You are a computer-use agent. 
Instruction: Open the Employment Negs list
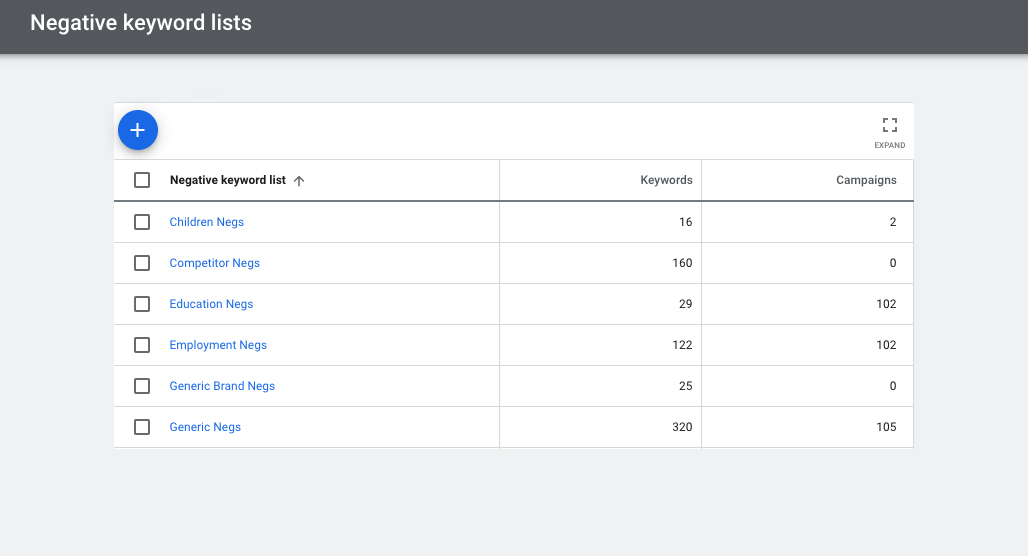click(x=218, y=345)
